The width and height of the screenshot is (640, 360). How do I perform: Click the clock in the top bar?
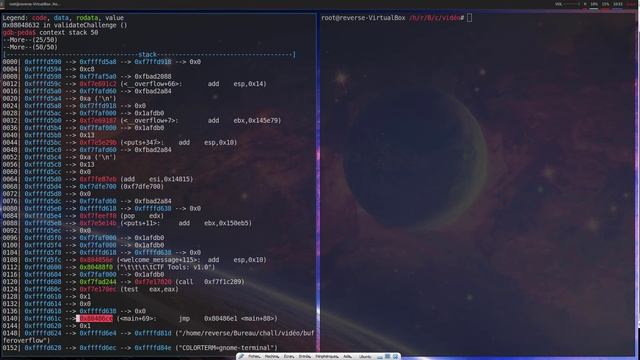pyautogui.click(x=618, y=4)
